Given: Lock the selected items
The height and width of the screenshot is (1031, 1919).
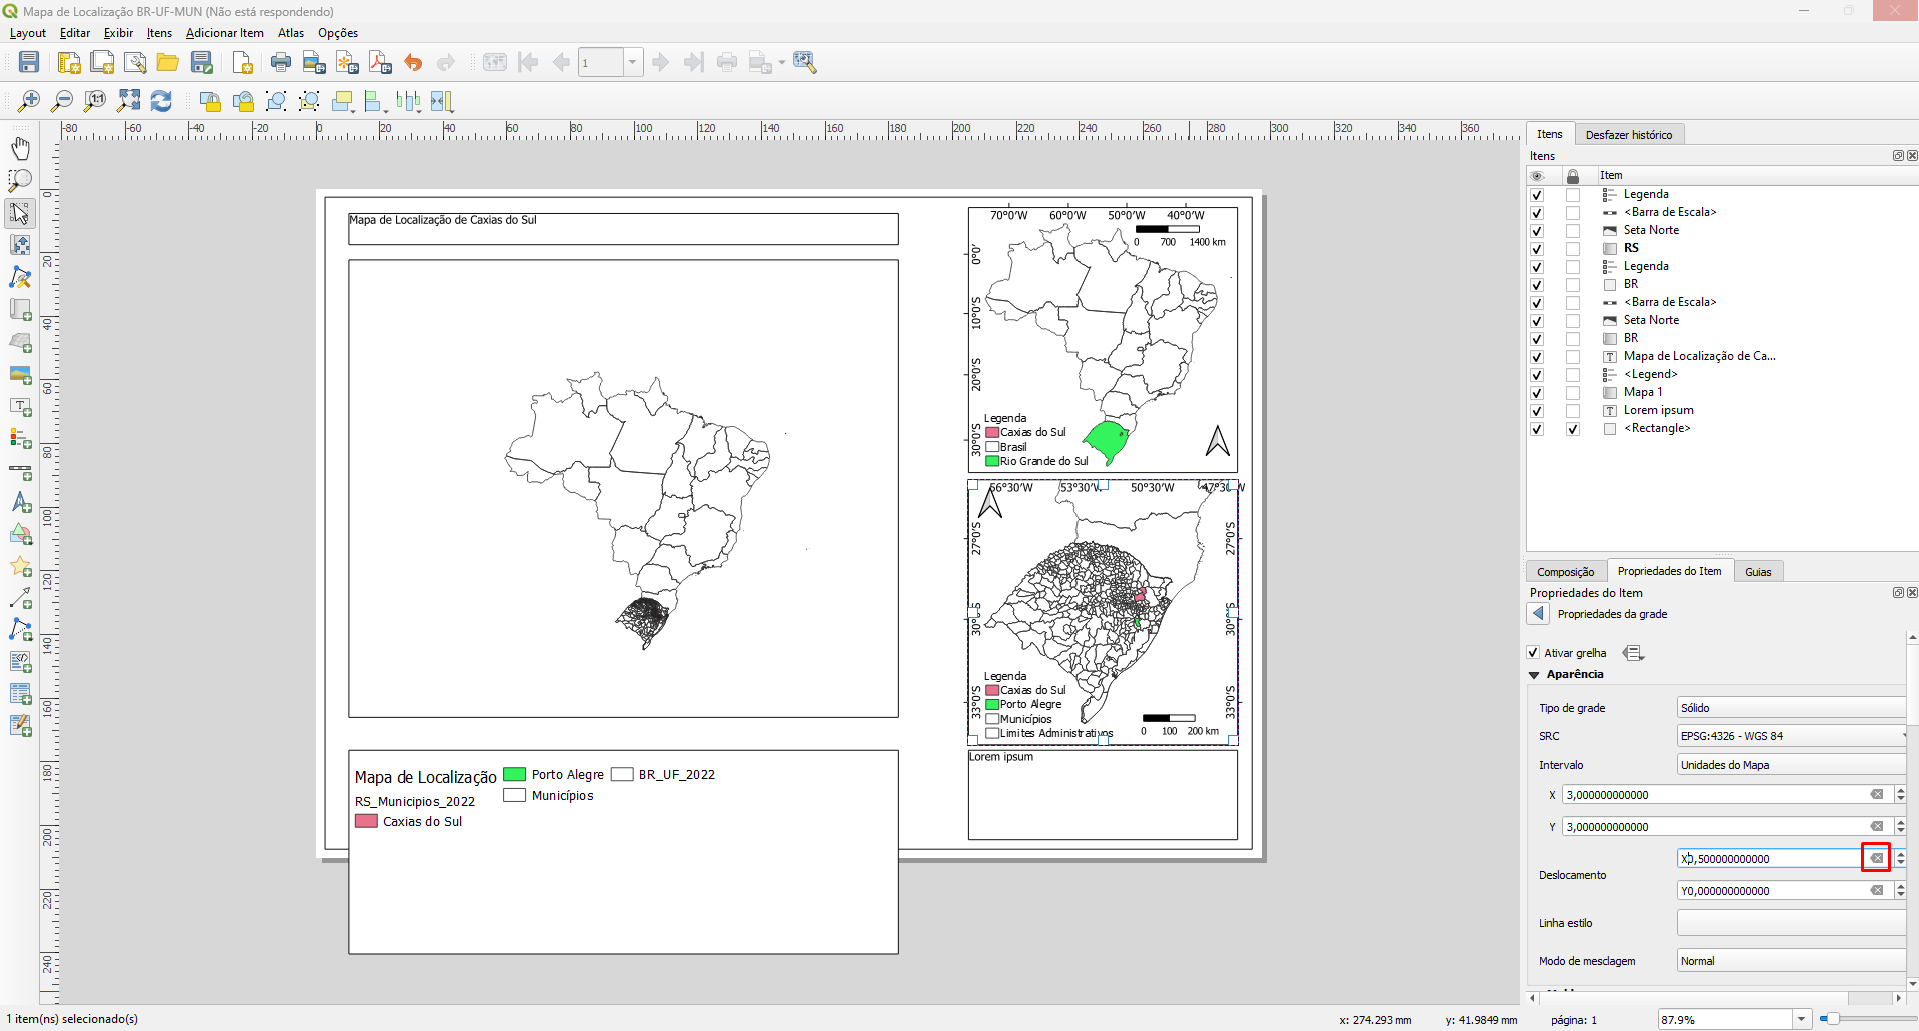Looking at the screenshot, I should click(x=210, y=101).
